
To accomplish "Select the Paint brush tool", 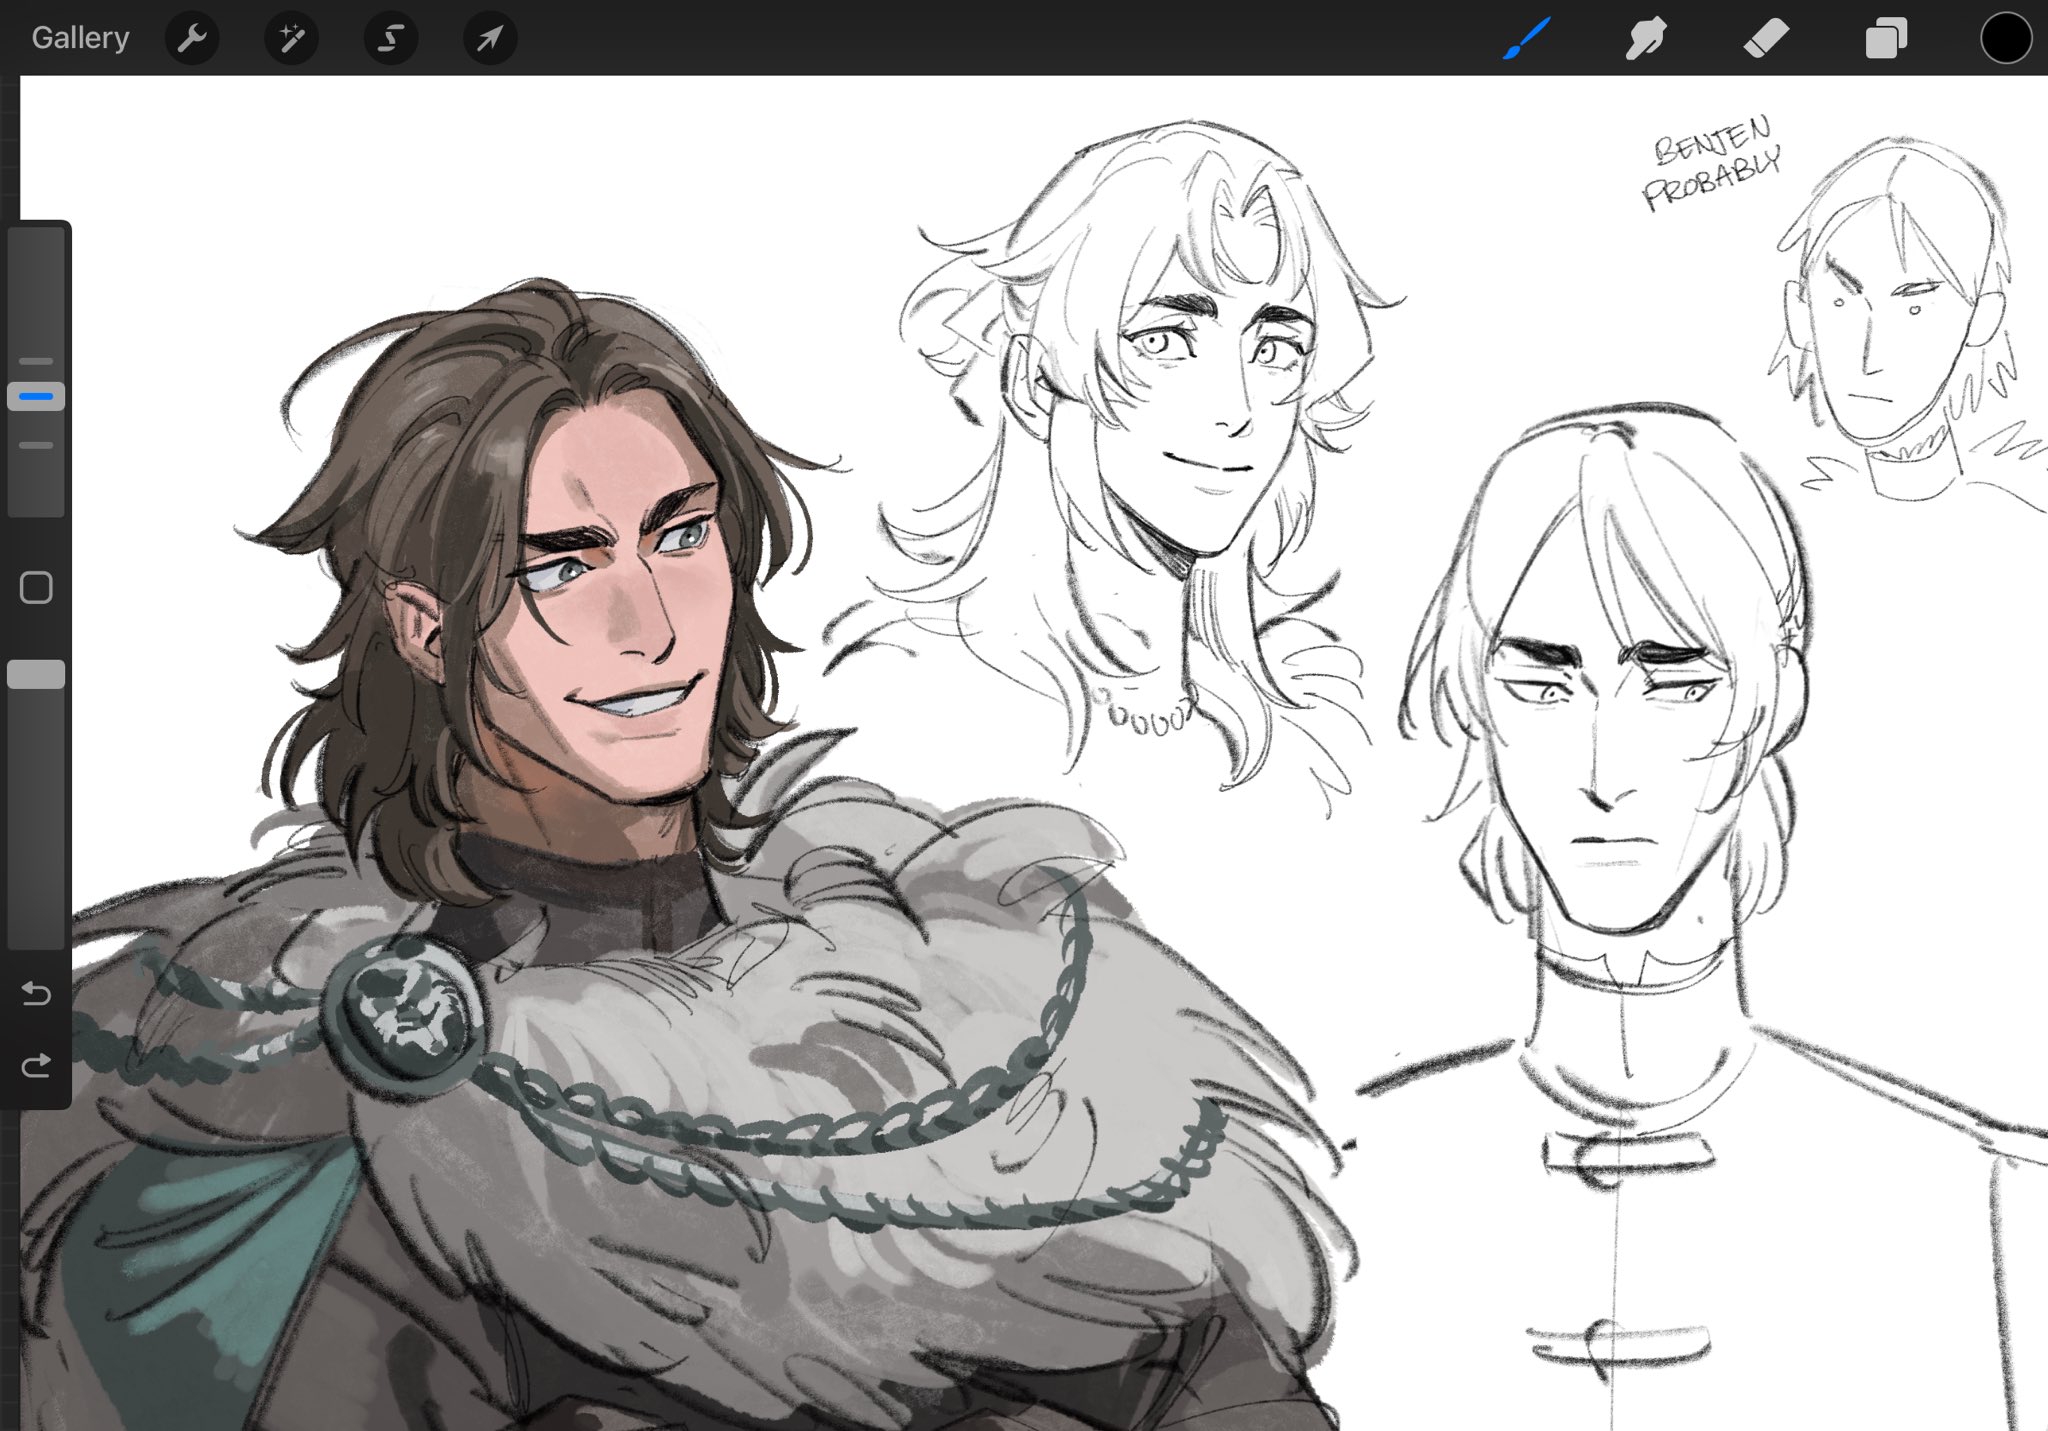I will click(1526, 39).
